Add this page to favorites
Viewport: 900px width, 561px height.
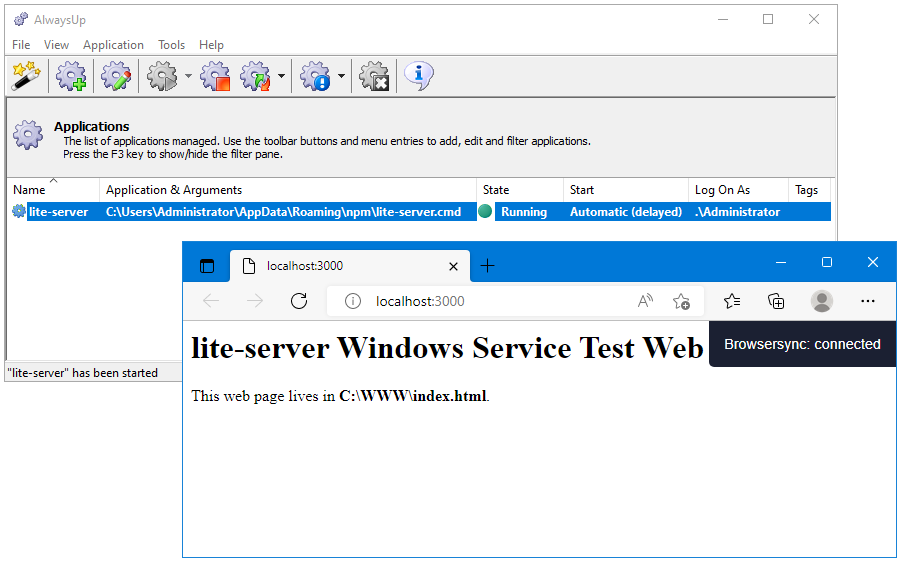pos(681,301)
